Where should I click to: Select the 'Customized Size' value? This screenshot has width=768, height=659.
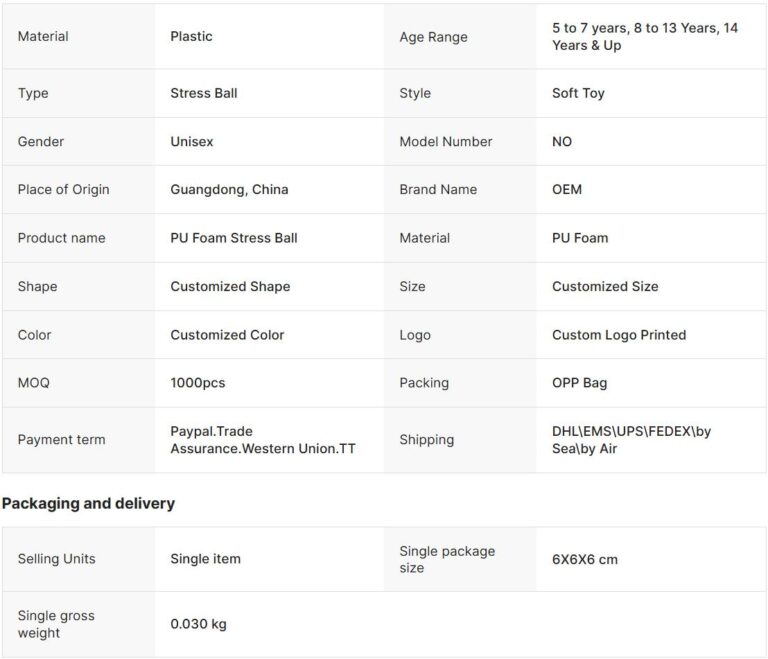[x=605, y=287]
